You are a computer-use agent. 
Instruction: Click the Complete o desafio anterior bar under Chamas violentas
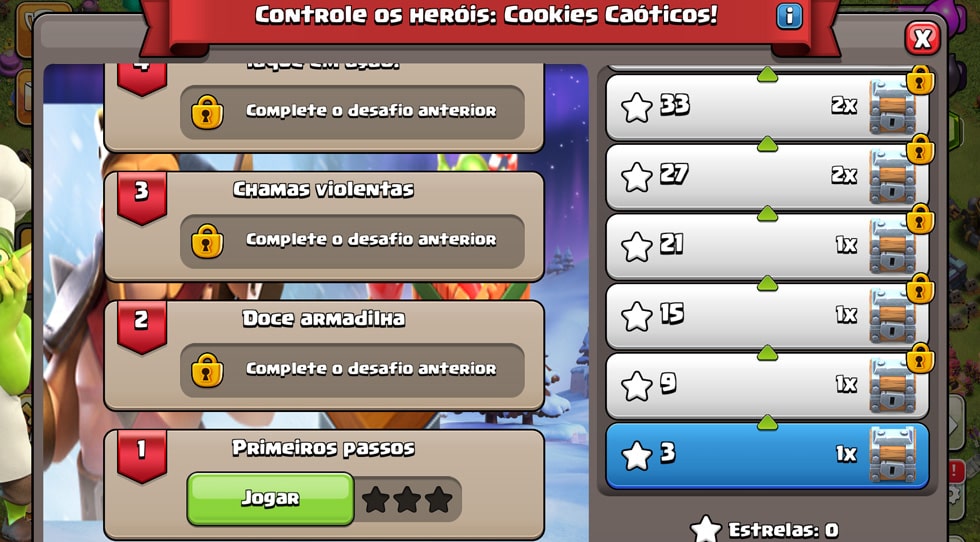tap(352, 241)
